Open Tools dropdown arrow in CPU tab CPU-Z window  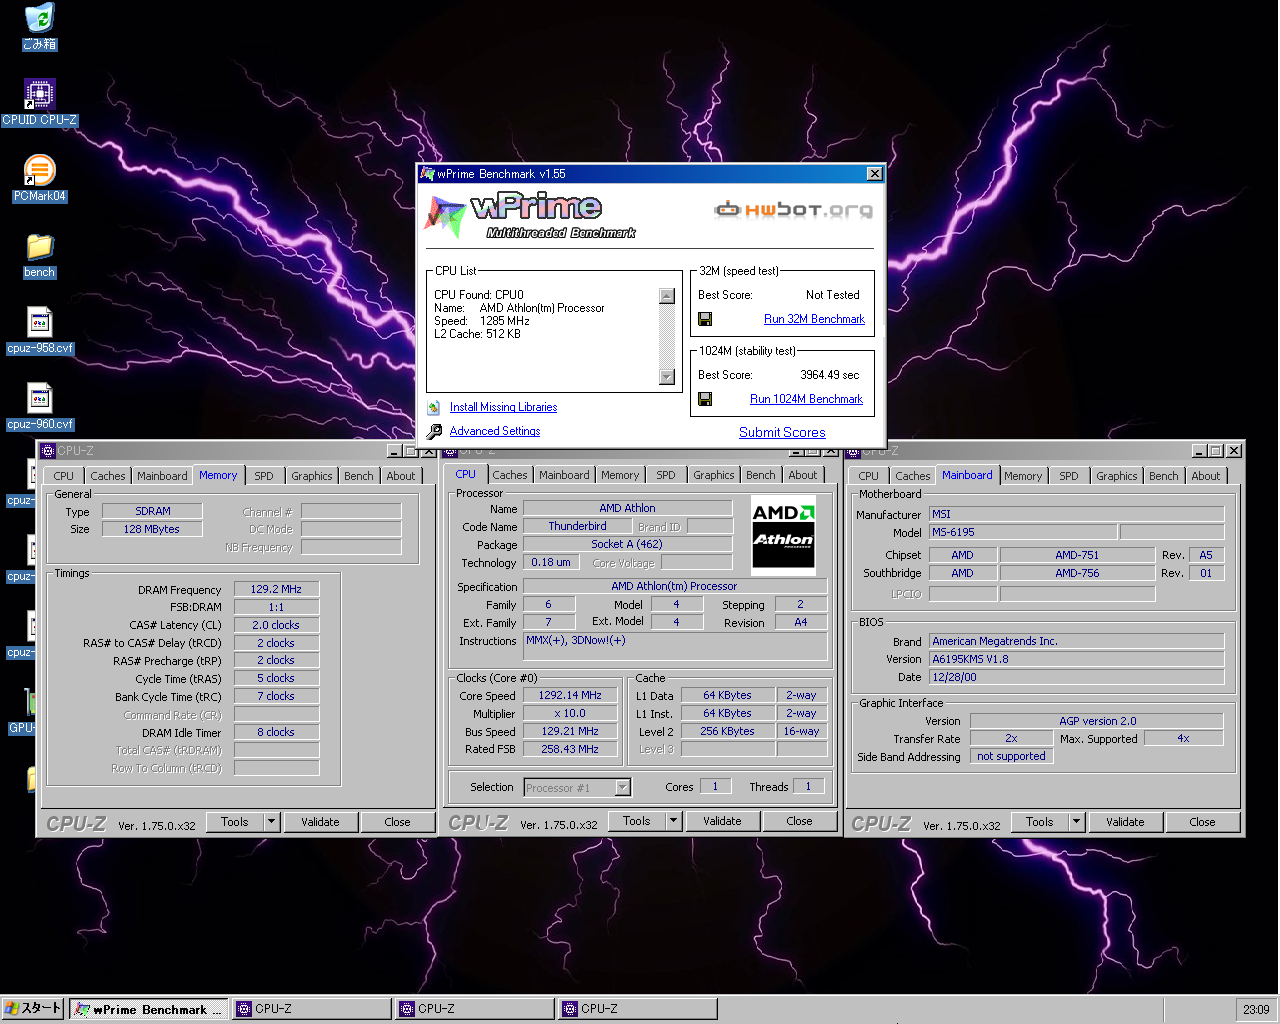pyautogui.click(x=673, y=821)
